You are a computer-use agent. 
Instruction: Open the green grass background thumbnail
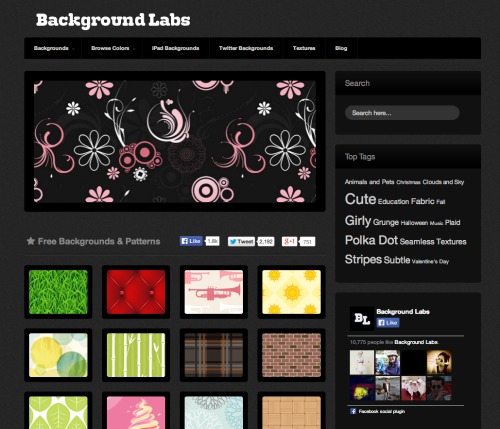[x=58, y=292]
